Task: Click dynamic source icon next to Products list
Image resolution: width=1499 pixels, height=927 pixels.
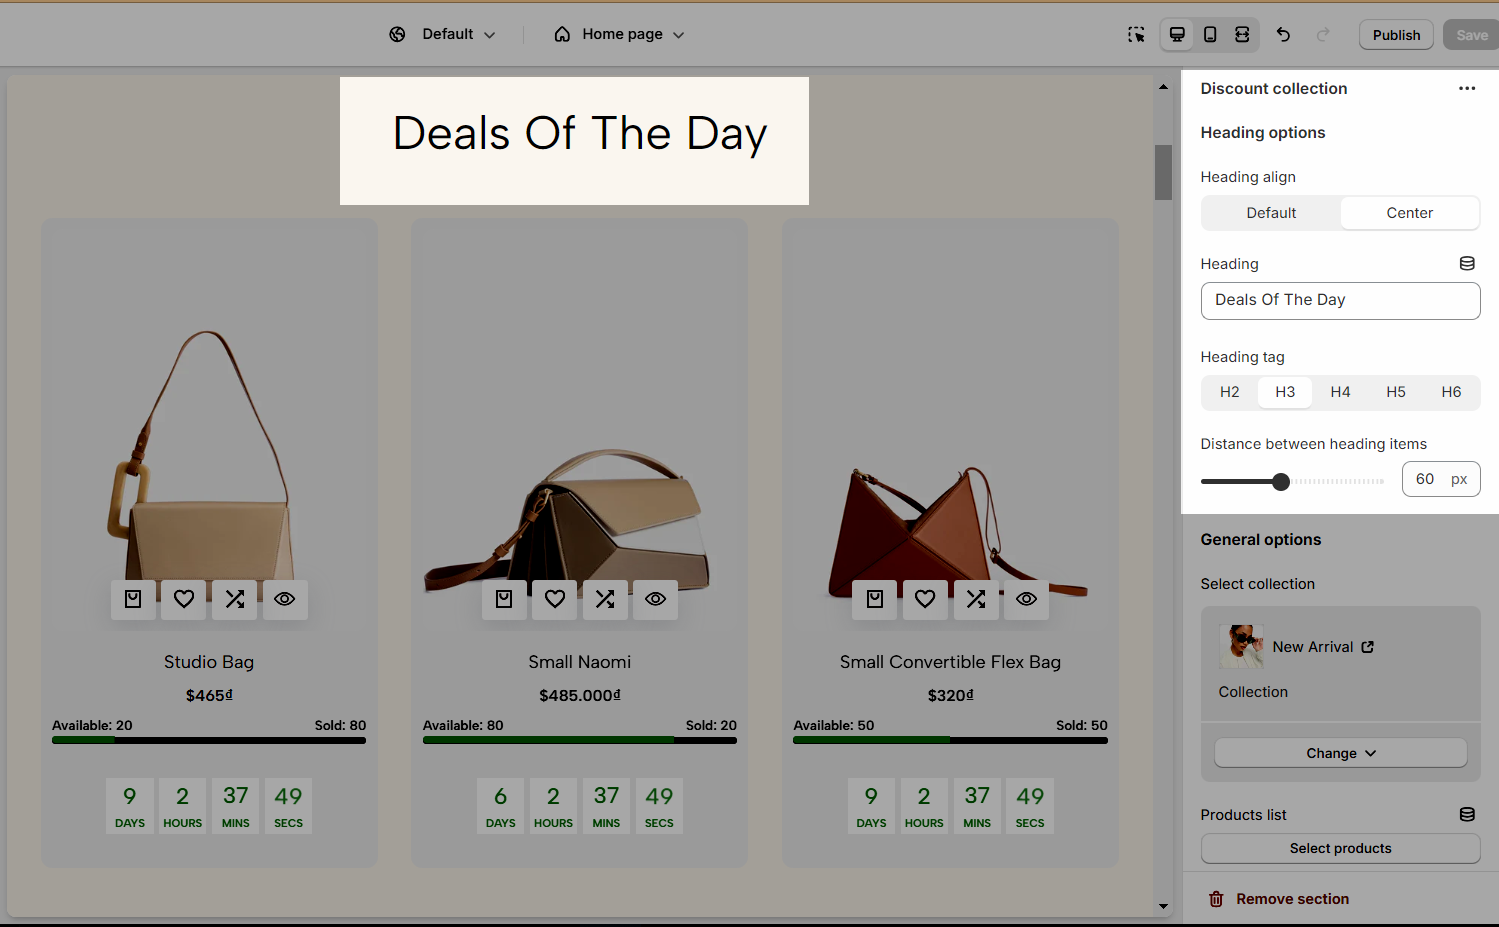Action: (x=1467, y=815)
